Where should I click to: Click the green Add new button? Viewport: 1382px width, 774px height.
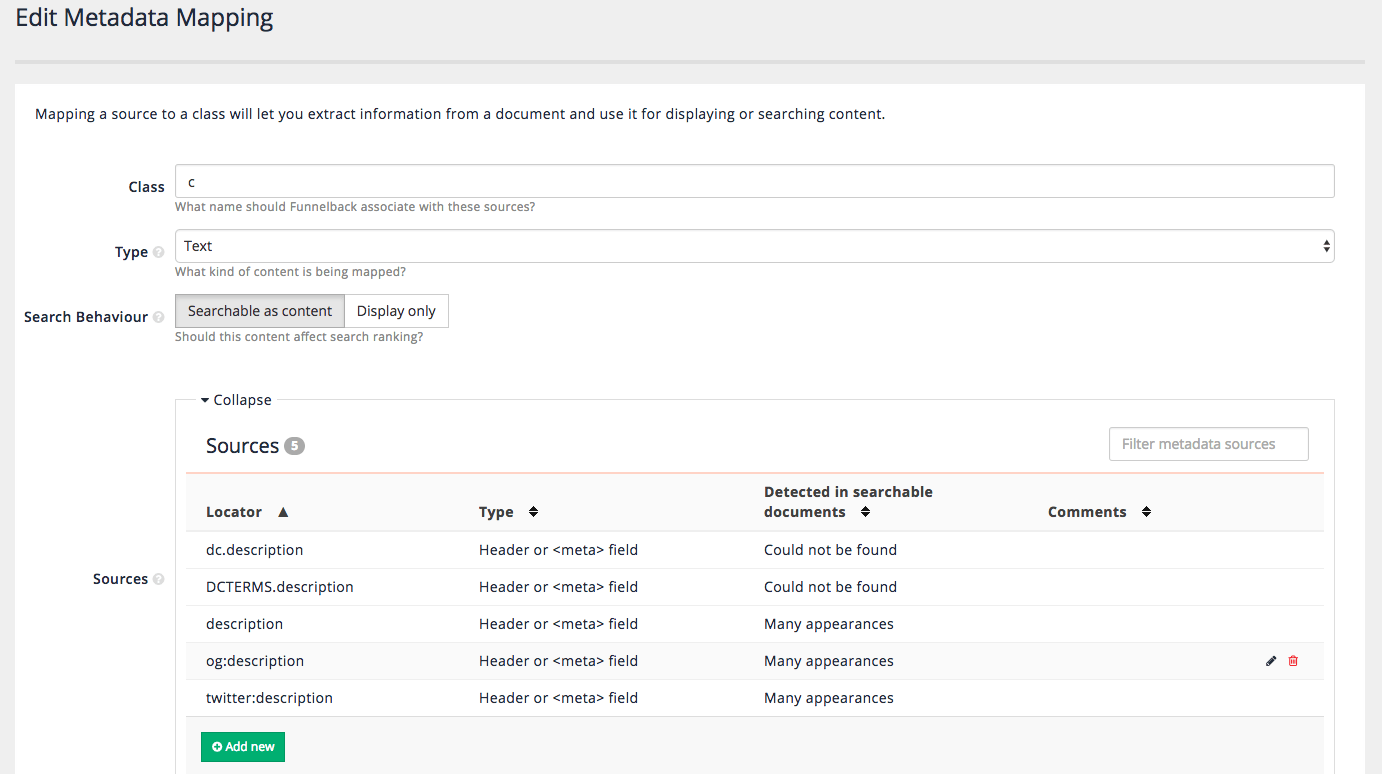[x=242, y=746]
